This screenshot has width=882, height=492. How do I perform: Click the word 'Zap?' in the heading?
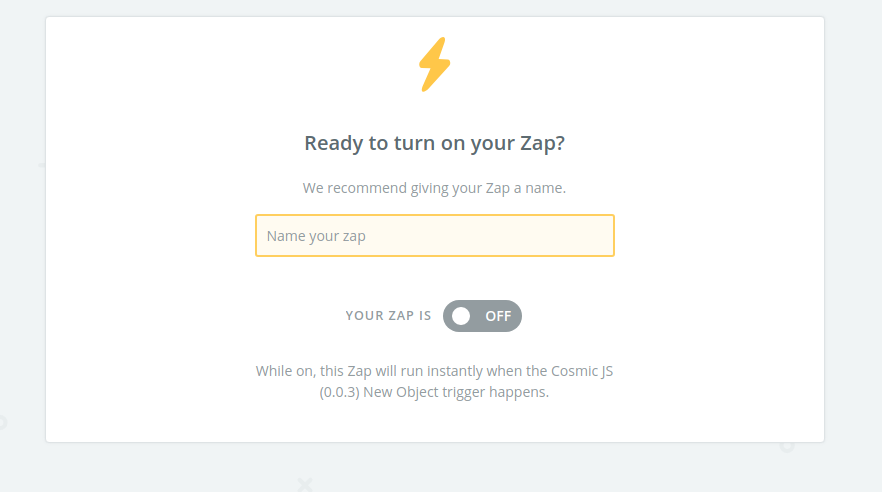542,143
